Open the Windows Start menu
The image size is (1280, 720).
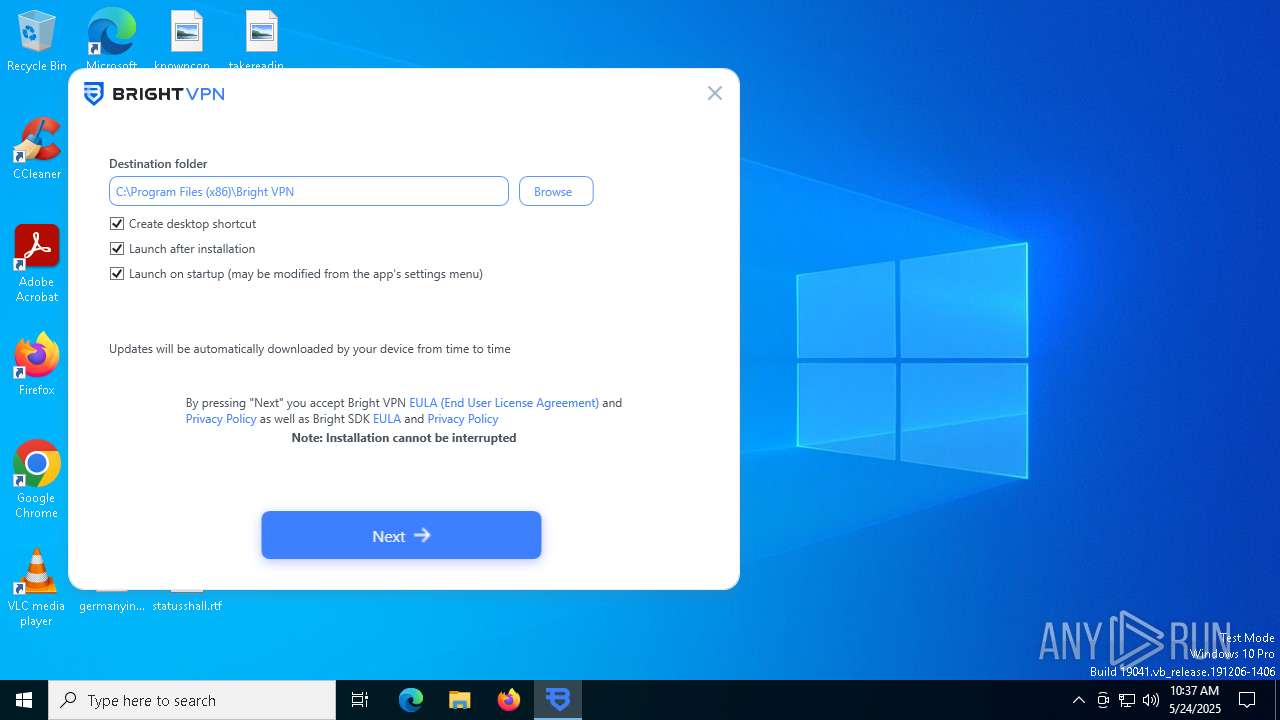click(24, 700)
